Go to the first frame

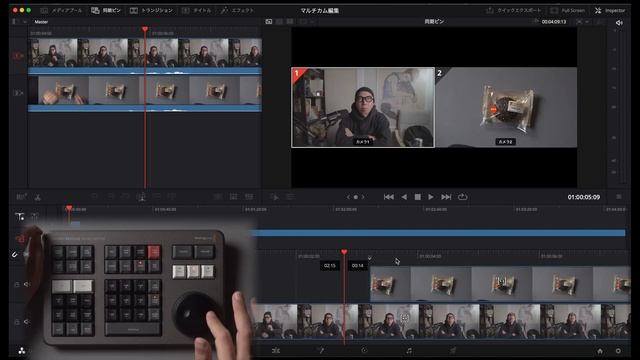tap(389, 197)
